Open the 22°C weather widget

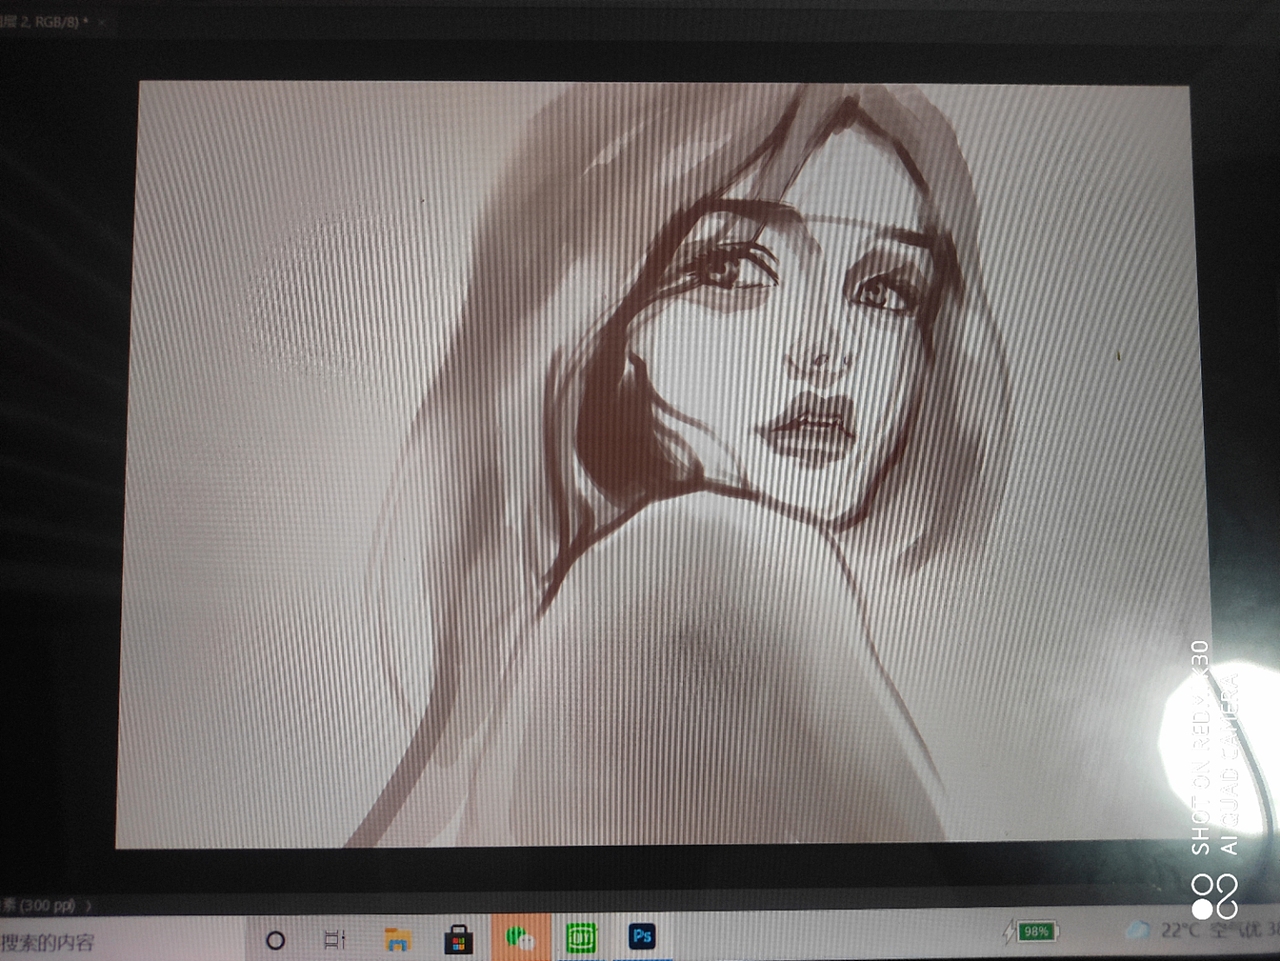pos(1203,930)
